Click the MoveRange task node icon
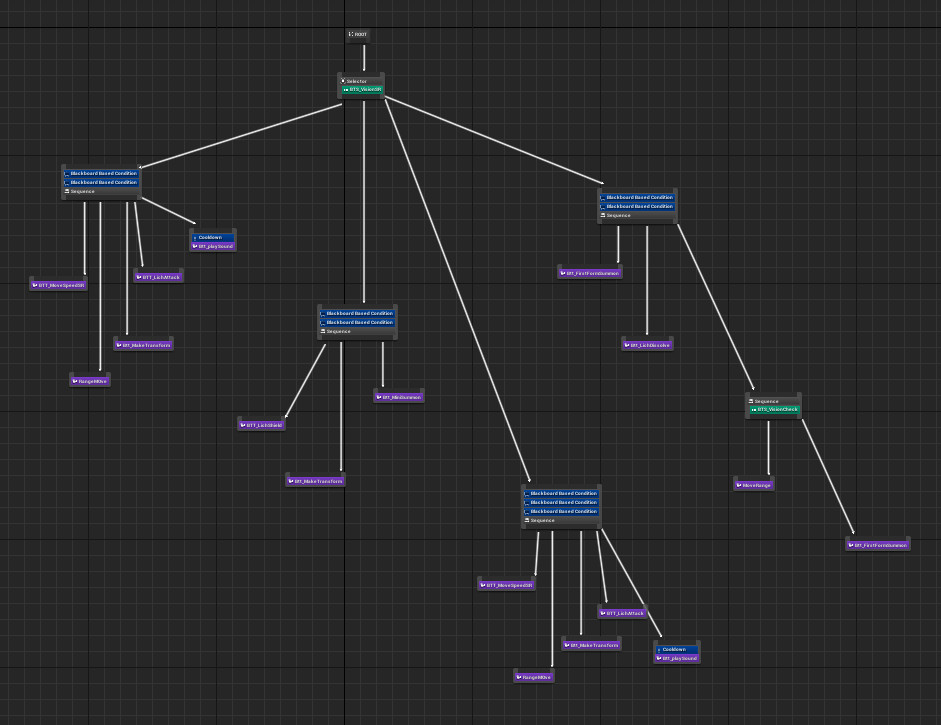Image resolution: width=941 pixels, height=725 pixels. (737, 484)
